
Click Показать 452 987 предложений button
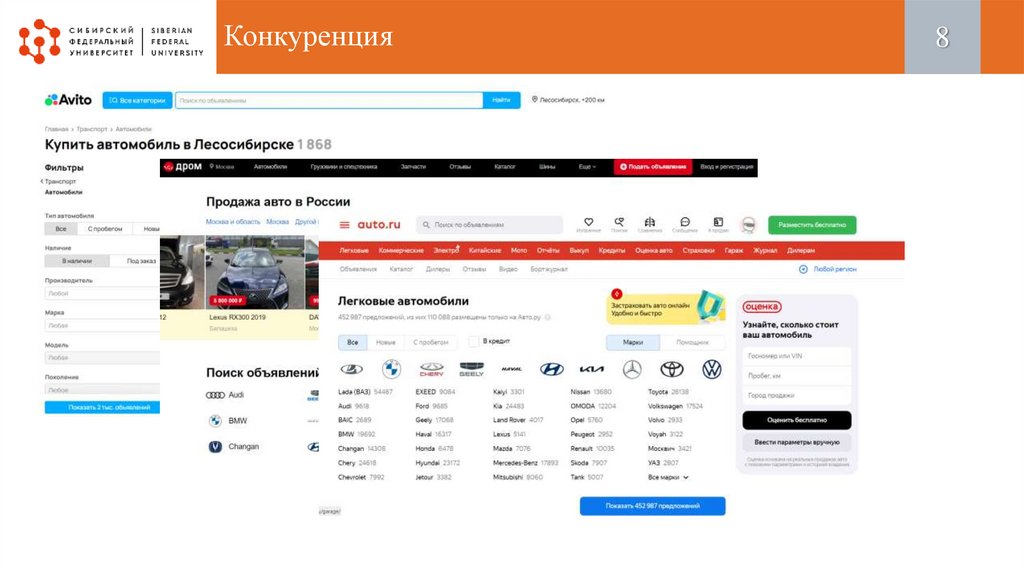tap(652, 506)
